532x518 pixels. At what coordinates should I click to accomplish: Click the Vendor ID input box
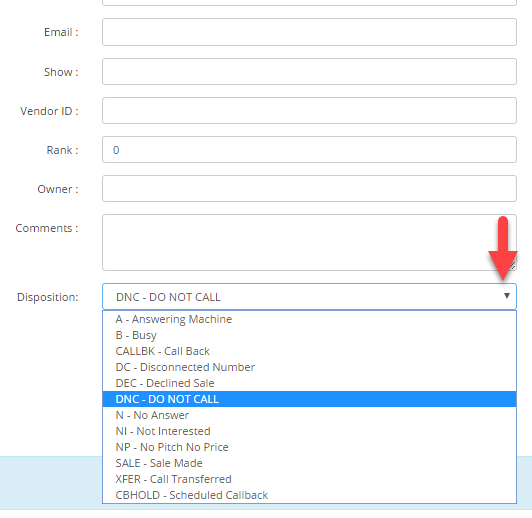point(309,111)
